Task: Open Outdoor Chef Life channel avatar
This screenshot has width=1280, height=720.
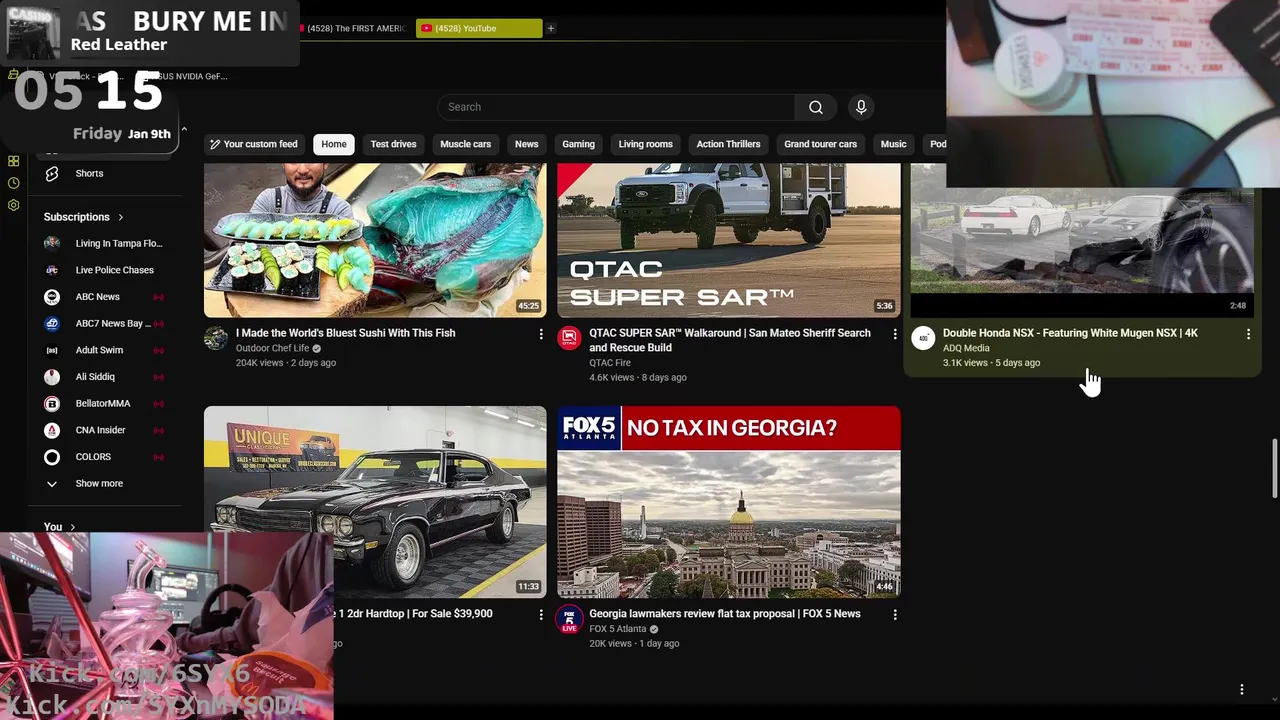Action: (216, 338)
